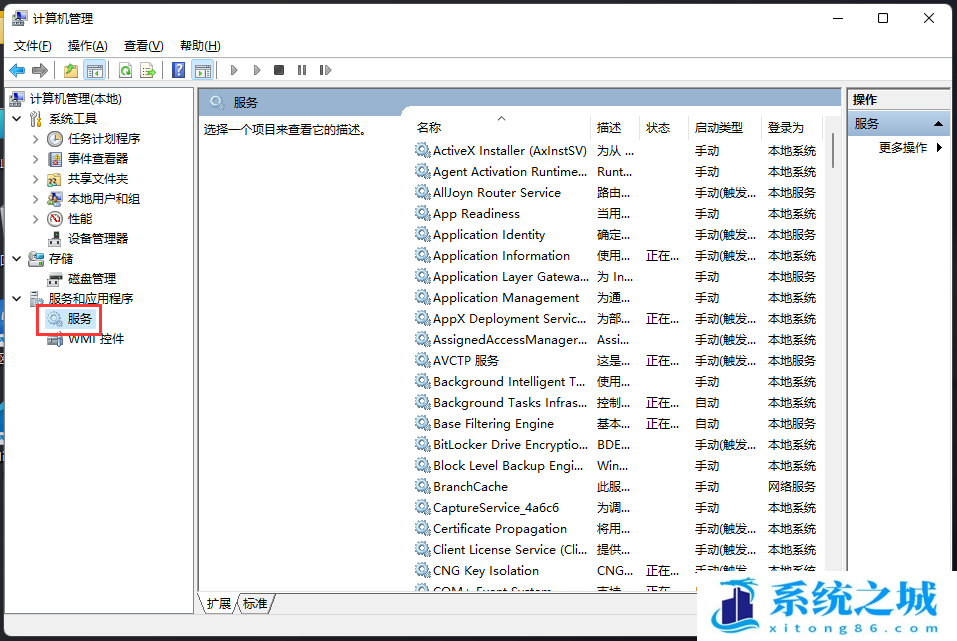The width and height of the screenshot is (957, 641).
Task: Select the BranchCache service row
Action: 470,487
